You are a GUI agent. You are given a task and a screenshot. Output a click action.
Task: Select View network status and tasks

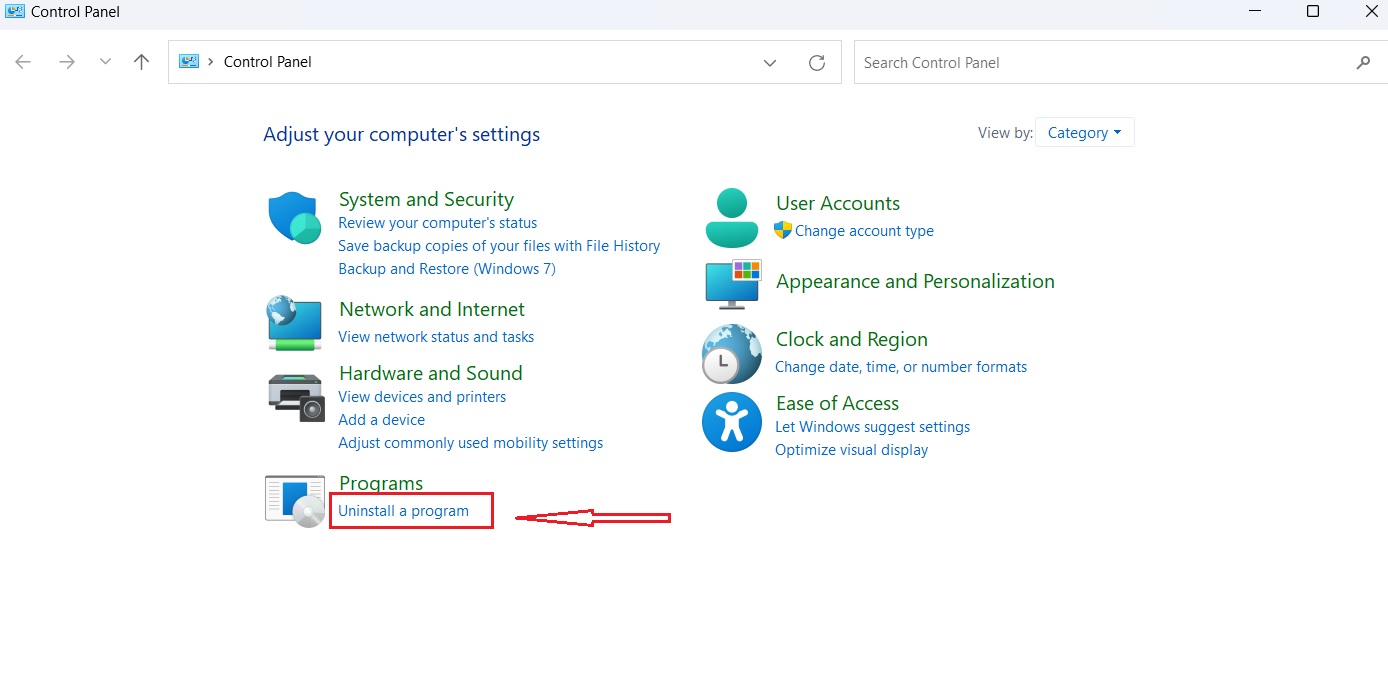tap(436, 337)
